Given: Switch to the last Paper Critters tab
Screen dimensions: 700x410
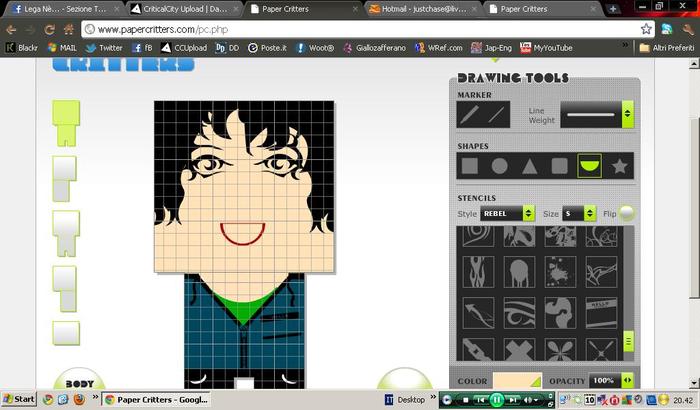Looking at the screenshot, I should pos(542,9).
